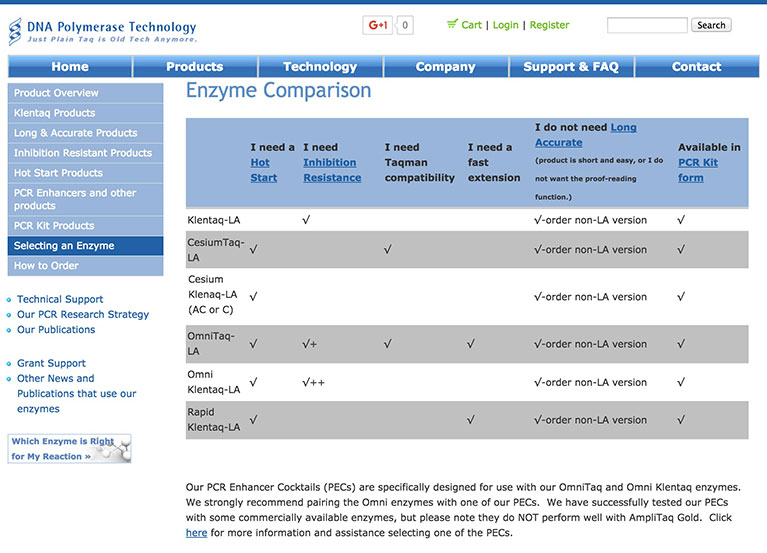This screenshot has height=553, width=767.
Task: Click the PCR Kit form header link
Action: [698, 170]
